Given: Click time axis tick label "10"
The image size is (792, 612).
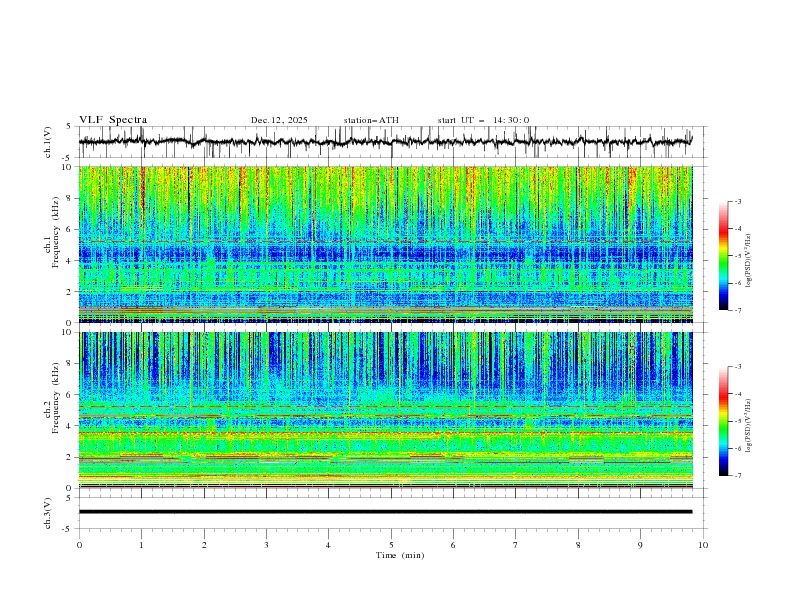Looking at the screenshot, I should click(x=703, y=545).
